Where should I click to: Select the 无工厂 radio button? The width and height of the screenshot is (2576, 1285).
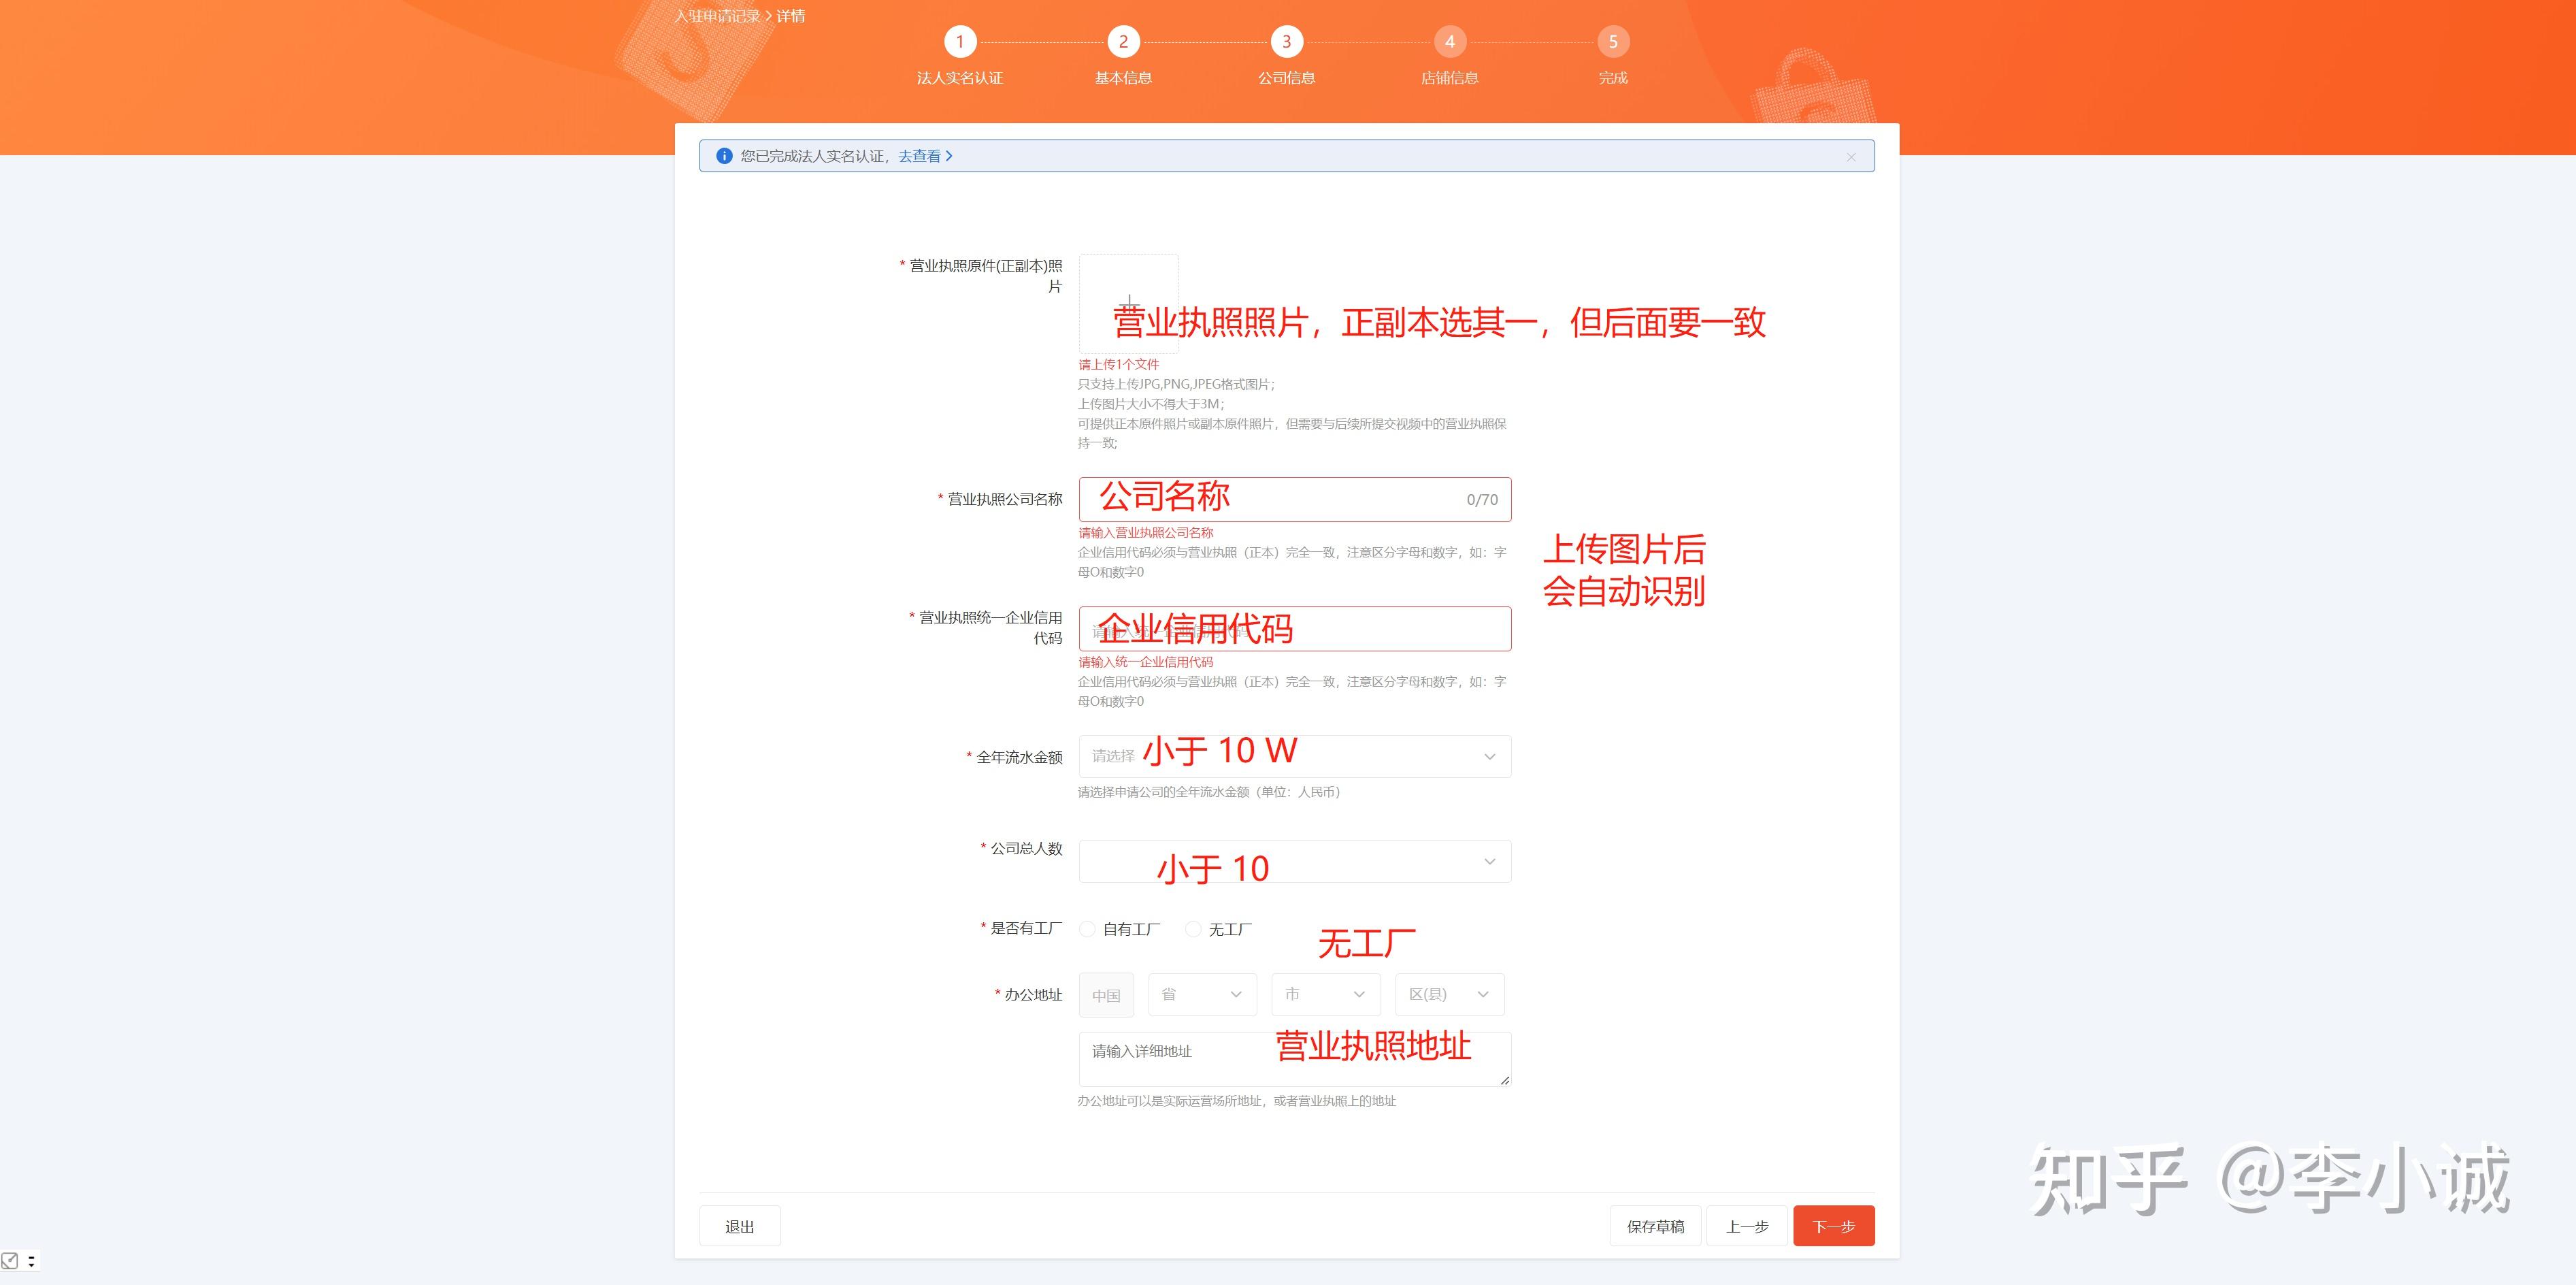[1193, 929]
